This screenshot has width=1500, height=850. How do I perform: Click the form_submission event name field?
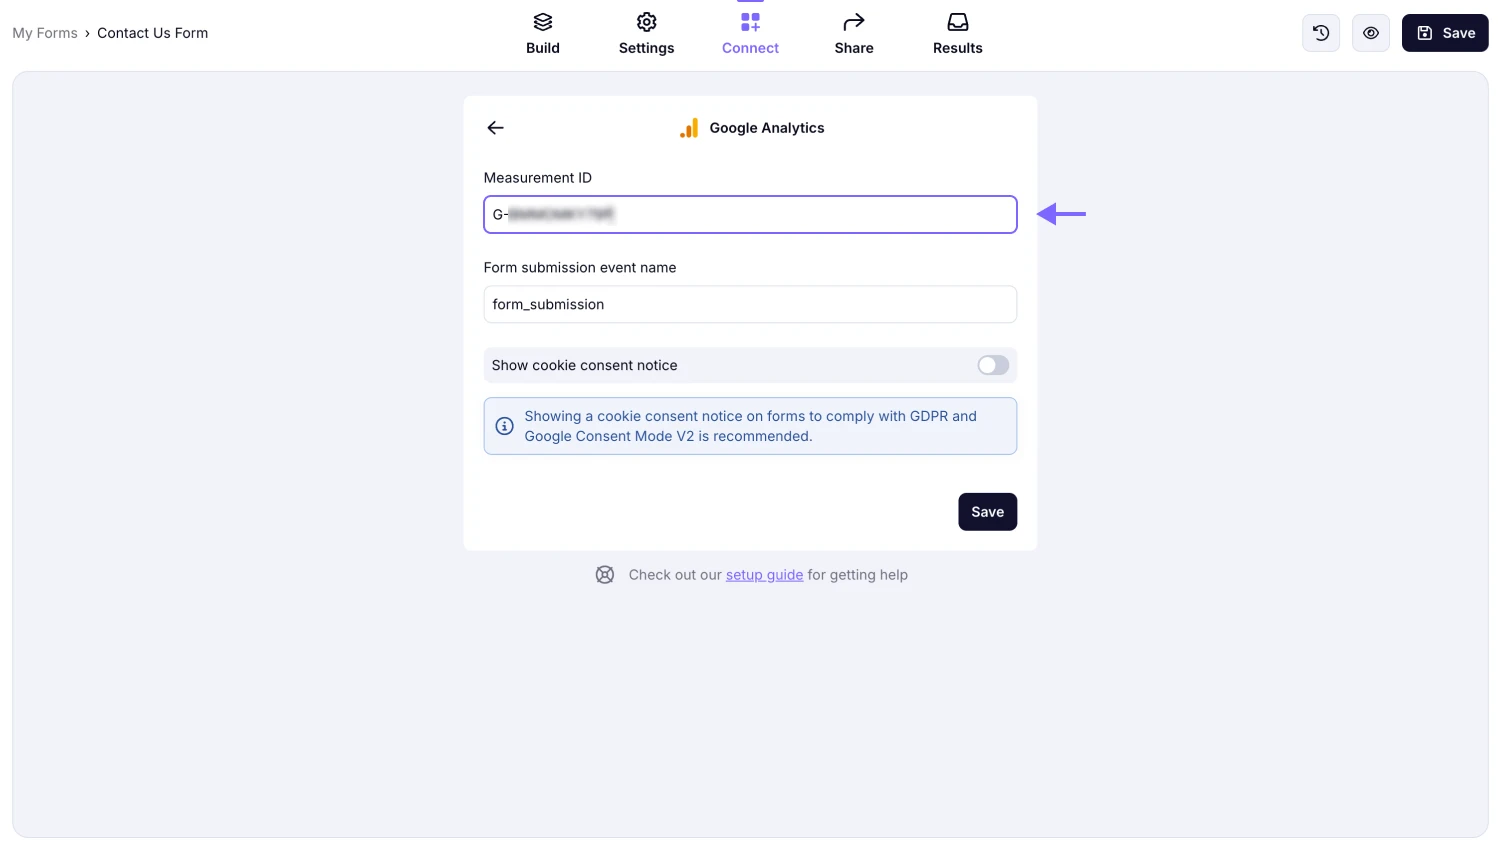point(750,304)
